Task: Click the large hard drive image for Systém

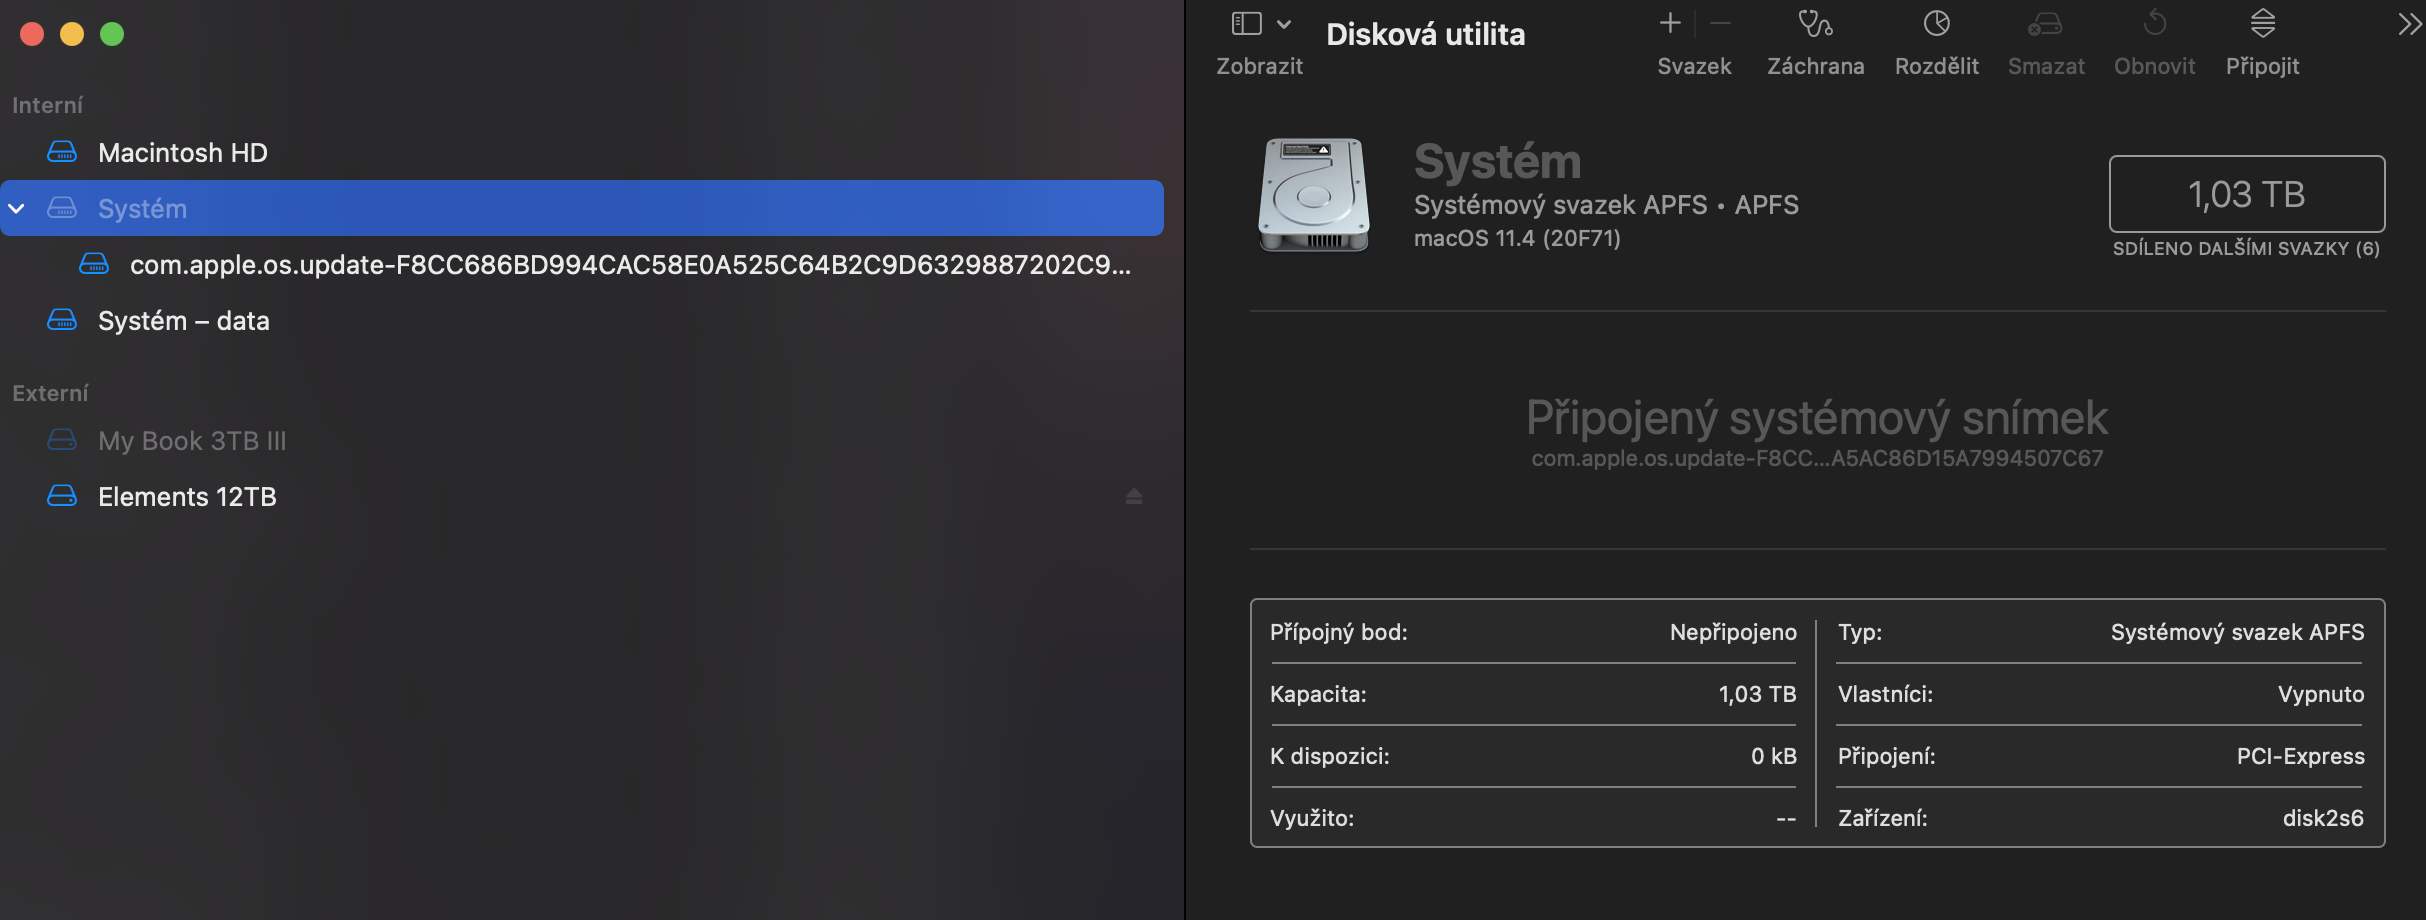Action: coord(1314,195)
